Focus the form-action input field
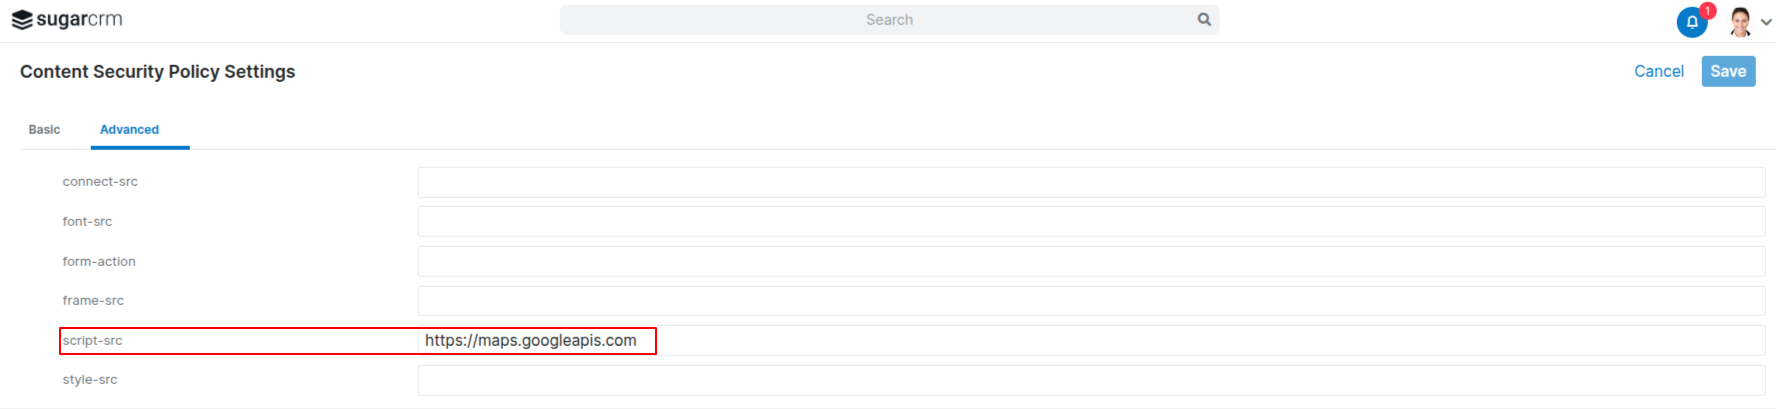The width and height of the screenshot is (1776, 409). 1091,262
